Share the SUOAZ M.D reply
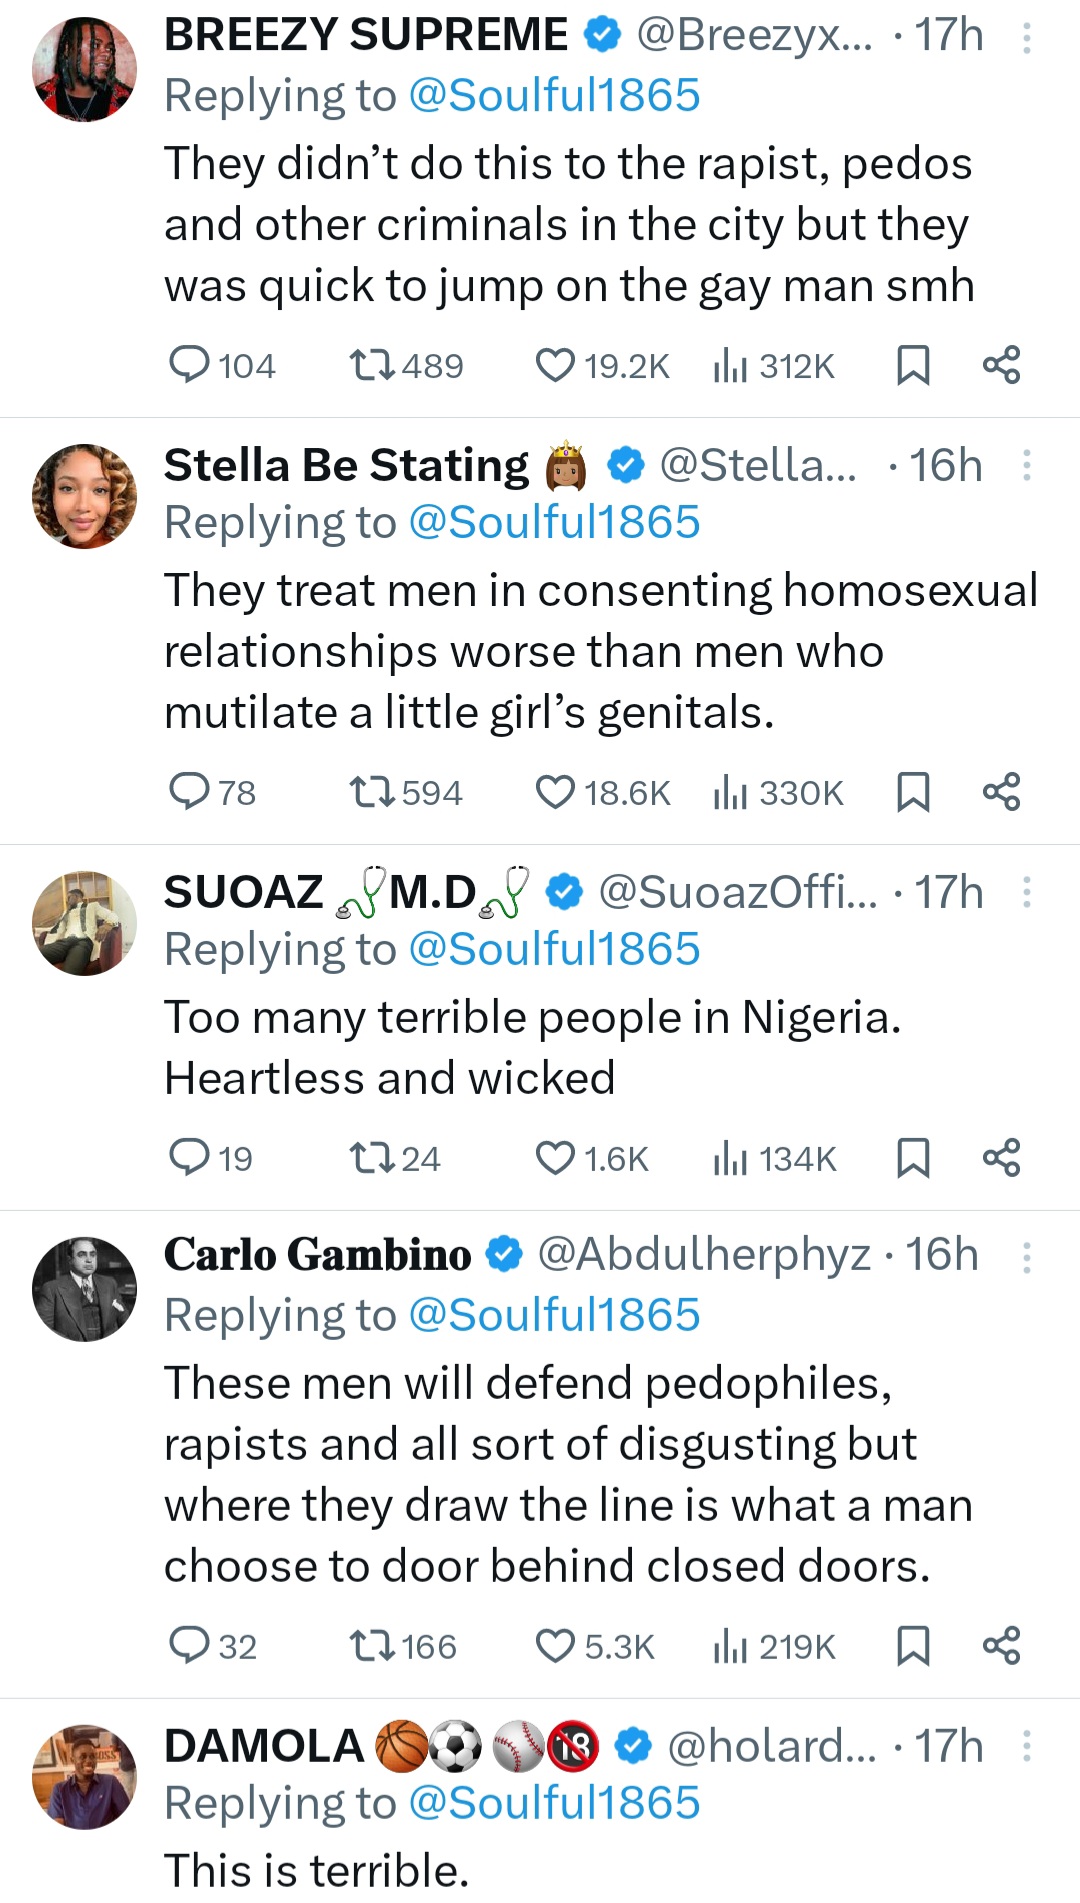This screenshot has height=1903, width=1080. (1001, 1158)
